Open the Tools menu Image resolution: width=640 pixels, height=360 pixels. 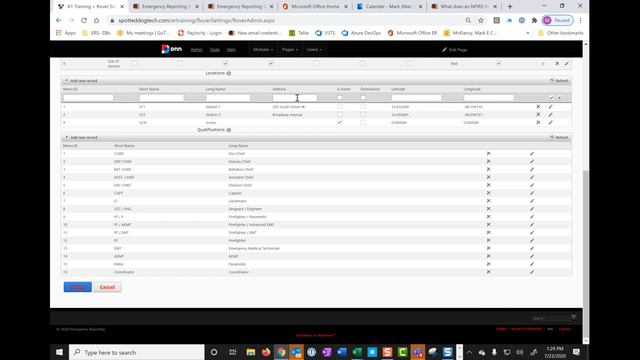(215, 50)
